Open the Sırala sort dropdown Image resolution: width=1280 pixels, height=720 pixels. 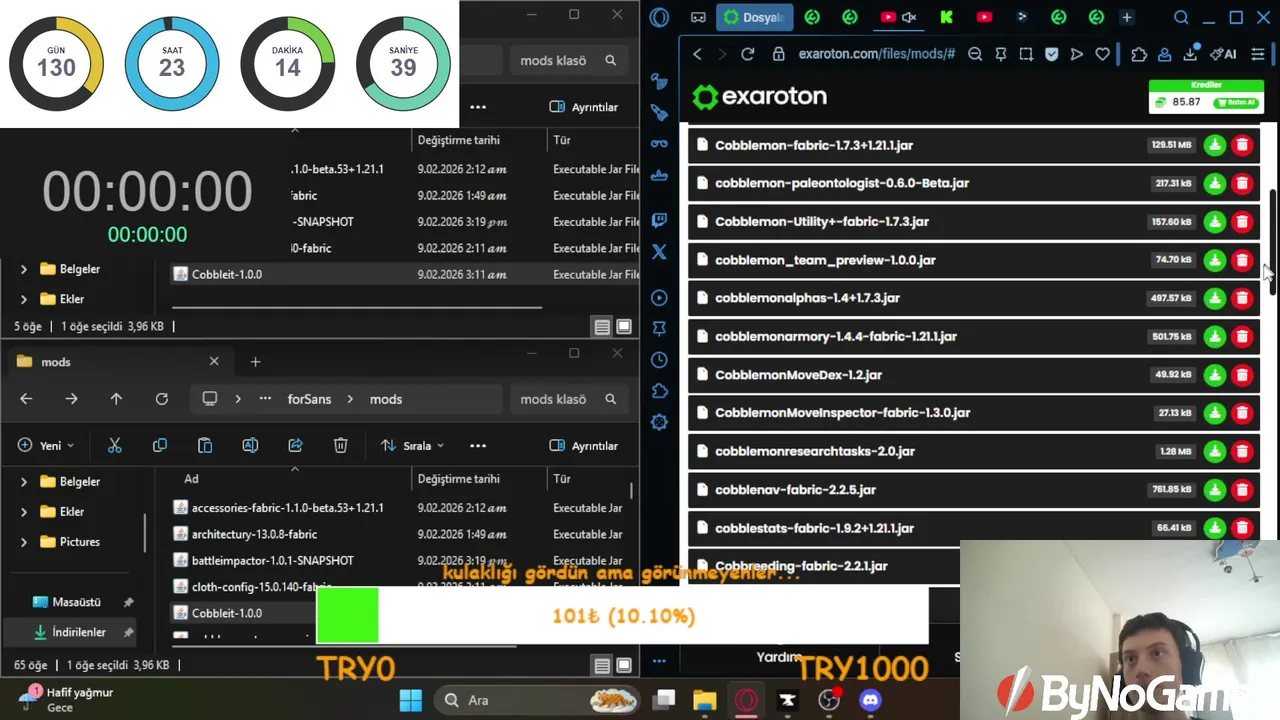(x=412, y=446)
